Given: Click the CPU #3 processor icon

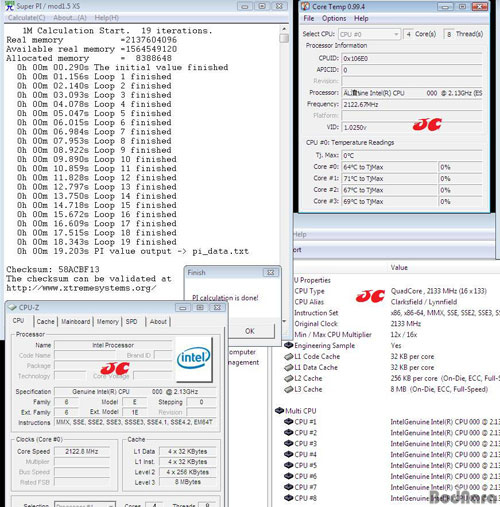Looking at the screenshot, I should coord(288,443).
